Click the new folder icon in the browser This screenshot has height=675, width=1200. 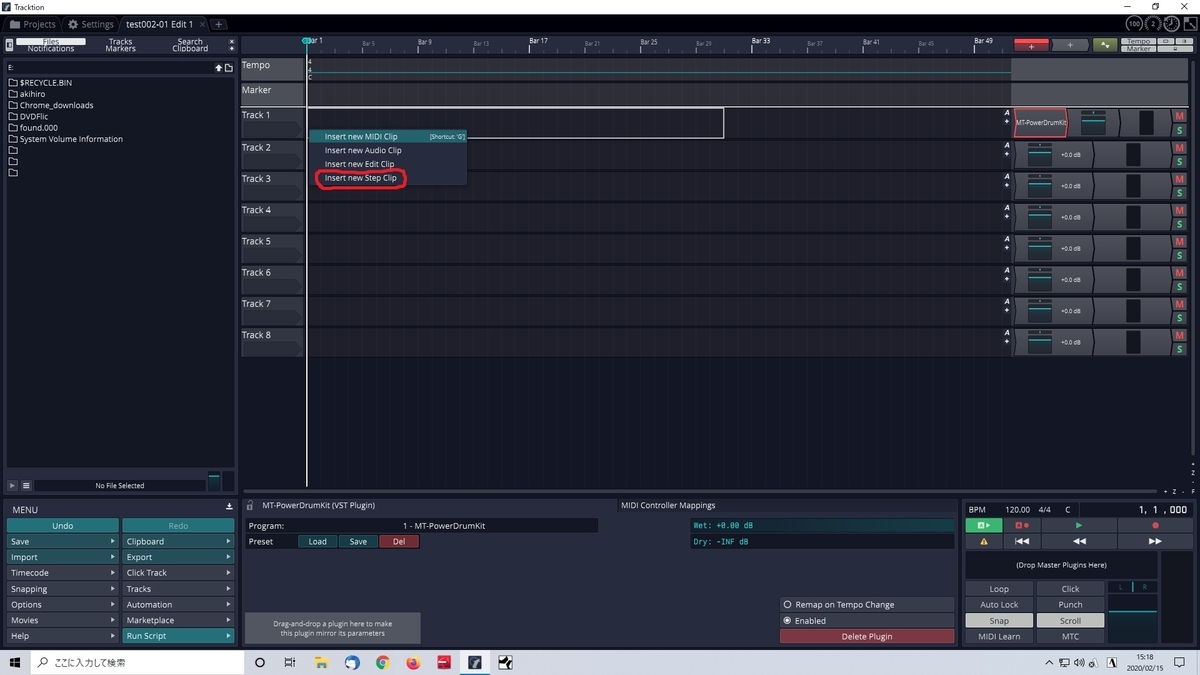point(229,68)
